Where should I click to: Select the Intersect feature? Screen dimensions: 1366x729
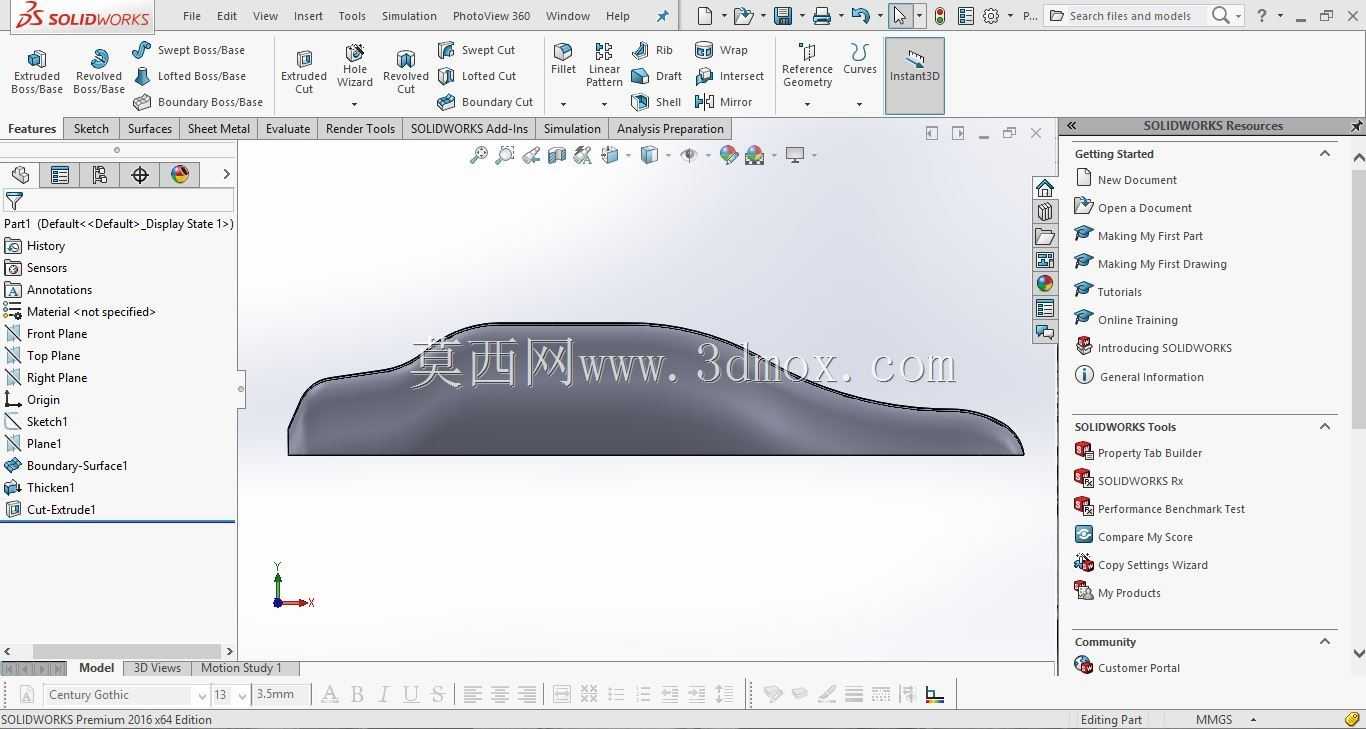[x=729, y=76]
